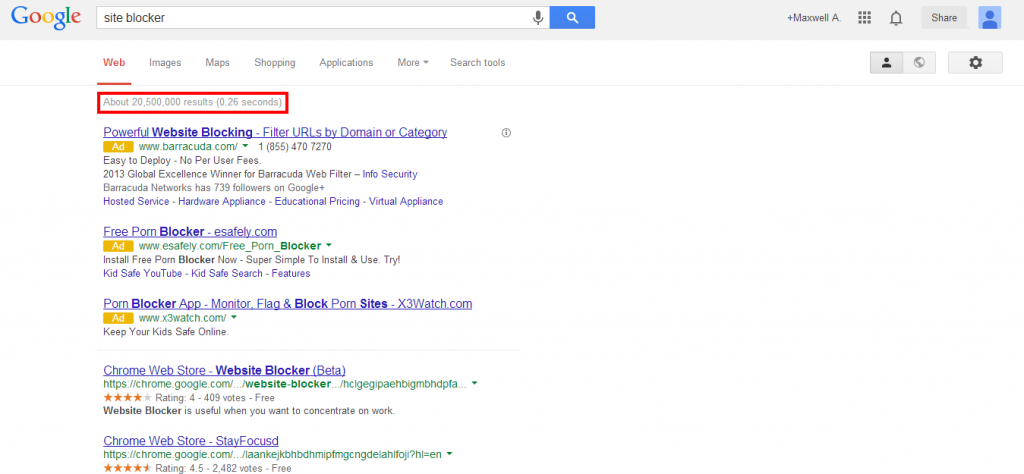Expand dropdown arrow for Website Blocker URL
The image size is (1024, 474).
(474, 383)
